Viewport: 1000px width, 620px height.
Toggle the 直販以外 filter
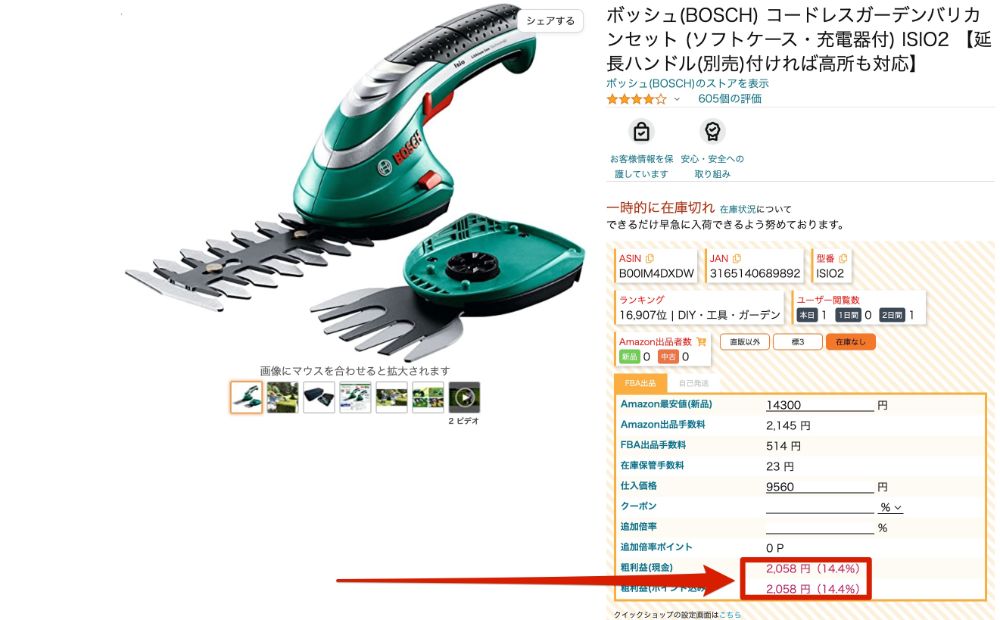tap(744, 342)
